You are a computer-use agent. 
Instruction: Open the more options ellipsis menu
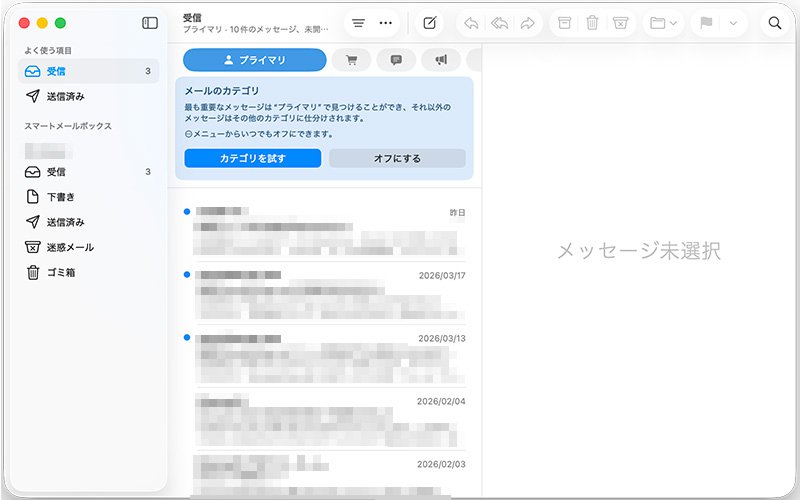coord(386,23)
